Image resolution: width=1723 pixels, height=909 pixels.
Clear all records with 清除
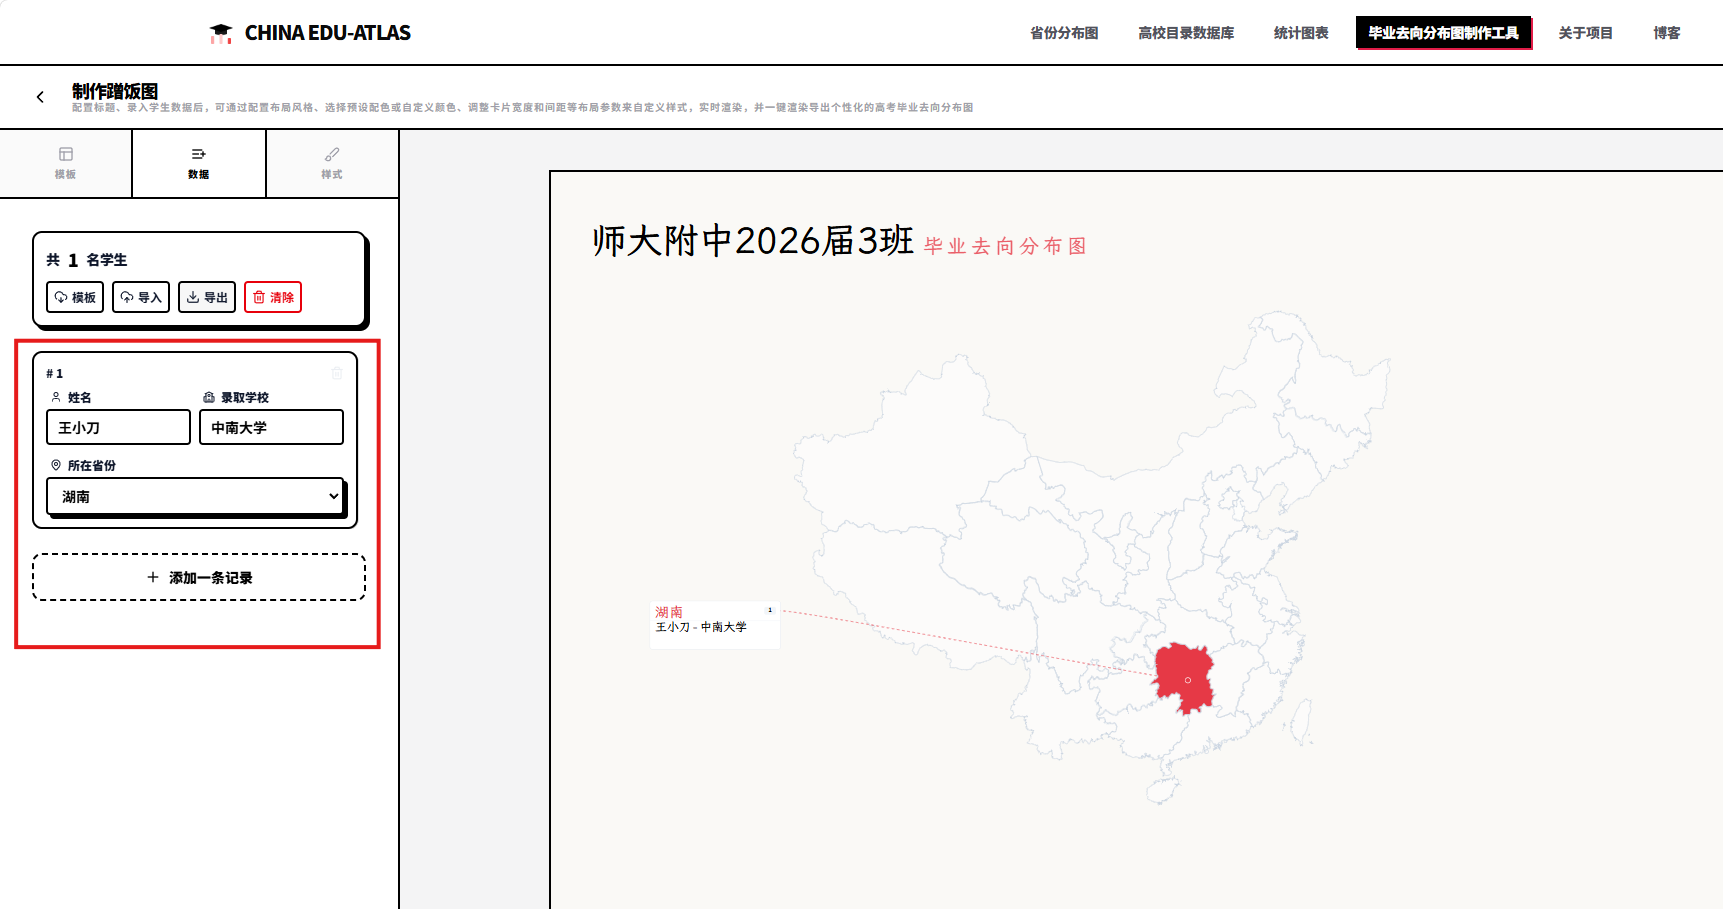click(273, 297)
